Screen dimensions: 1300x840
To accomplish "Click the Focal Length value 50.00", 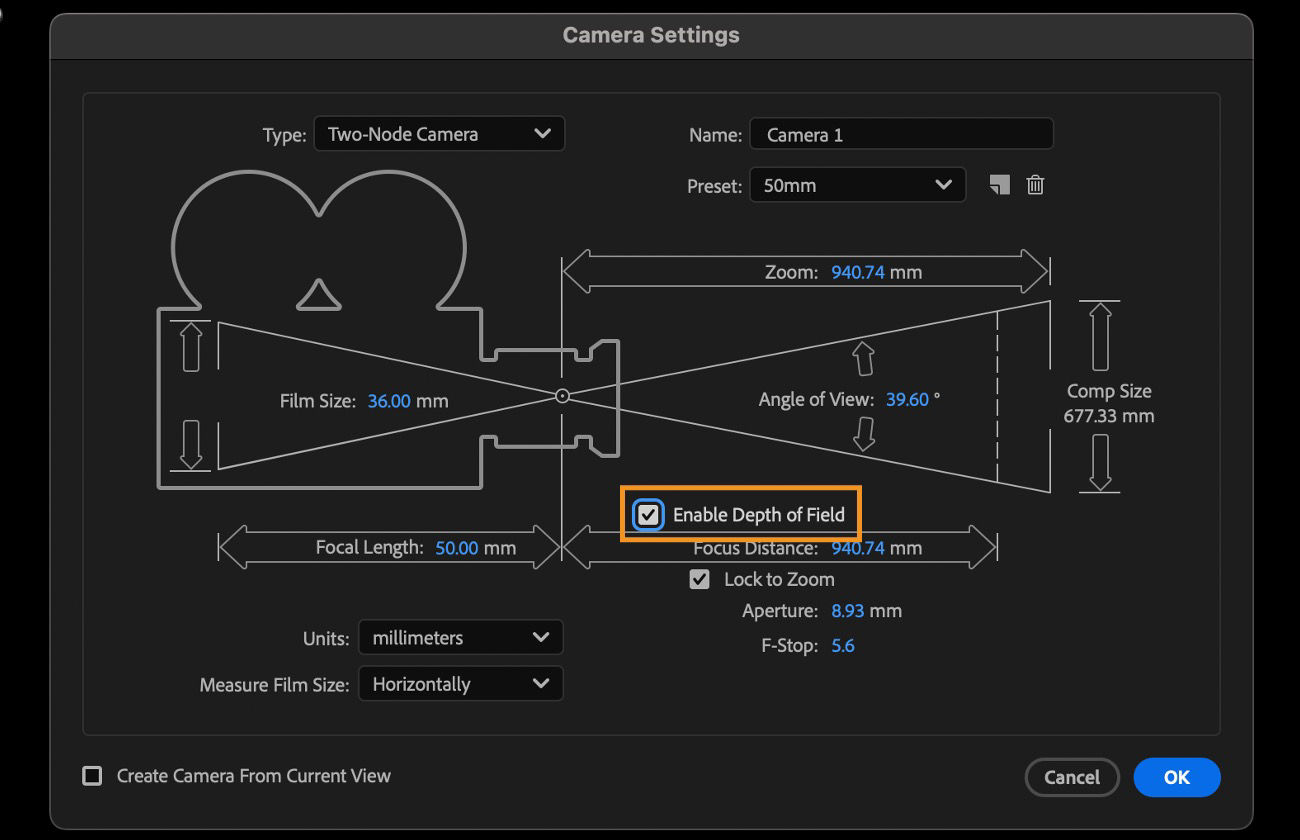I will [457, 548].
